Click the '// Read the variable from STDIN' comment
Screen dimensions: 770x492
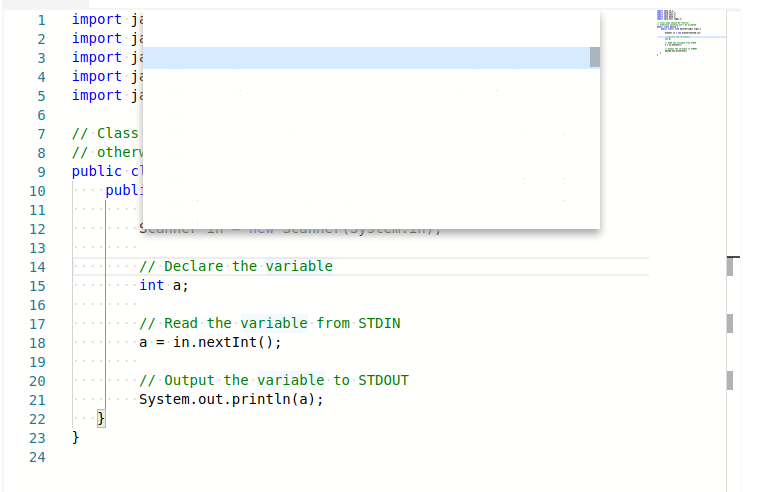(x=270, y=324)
